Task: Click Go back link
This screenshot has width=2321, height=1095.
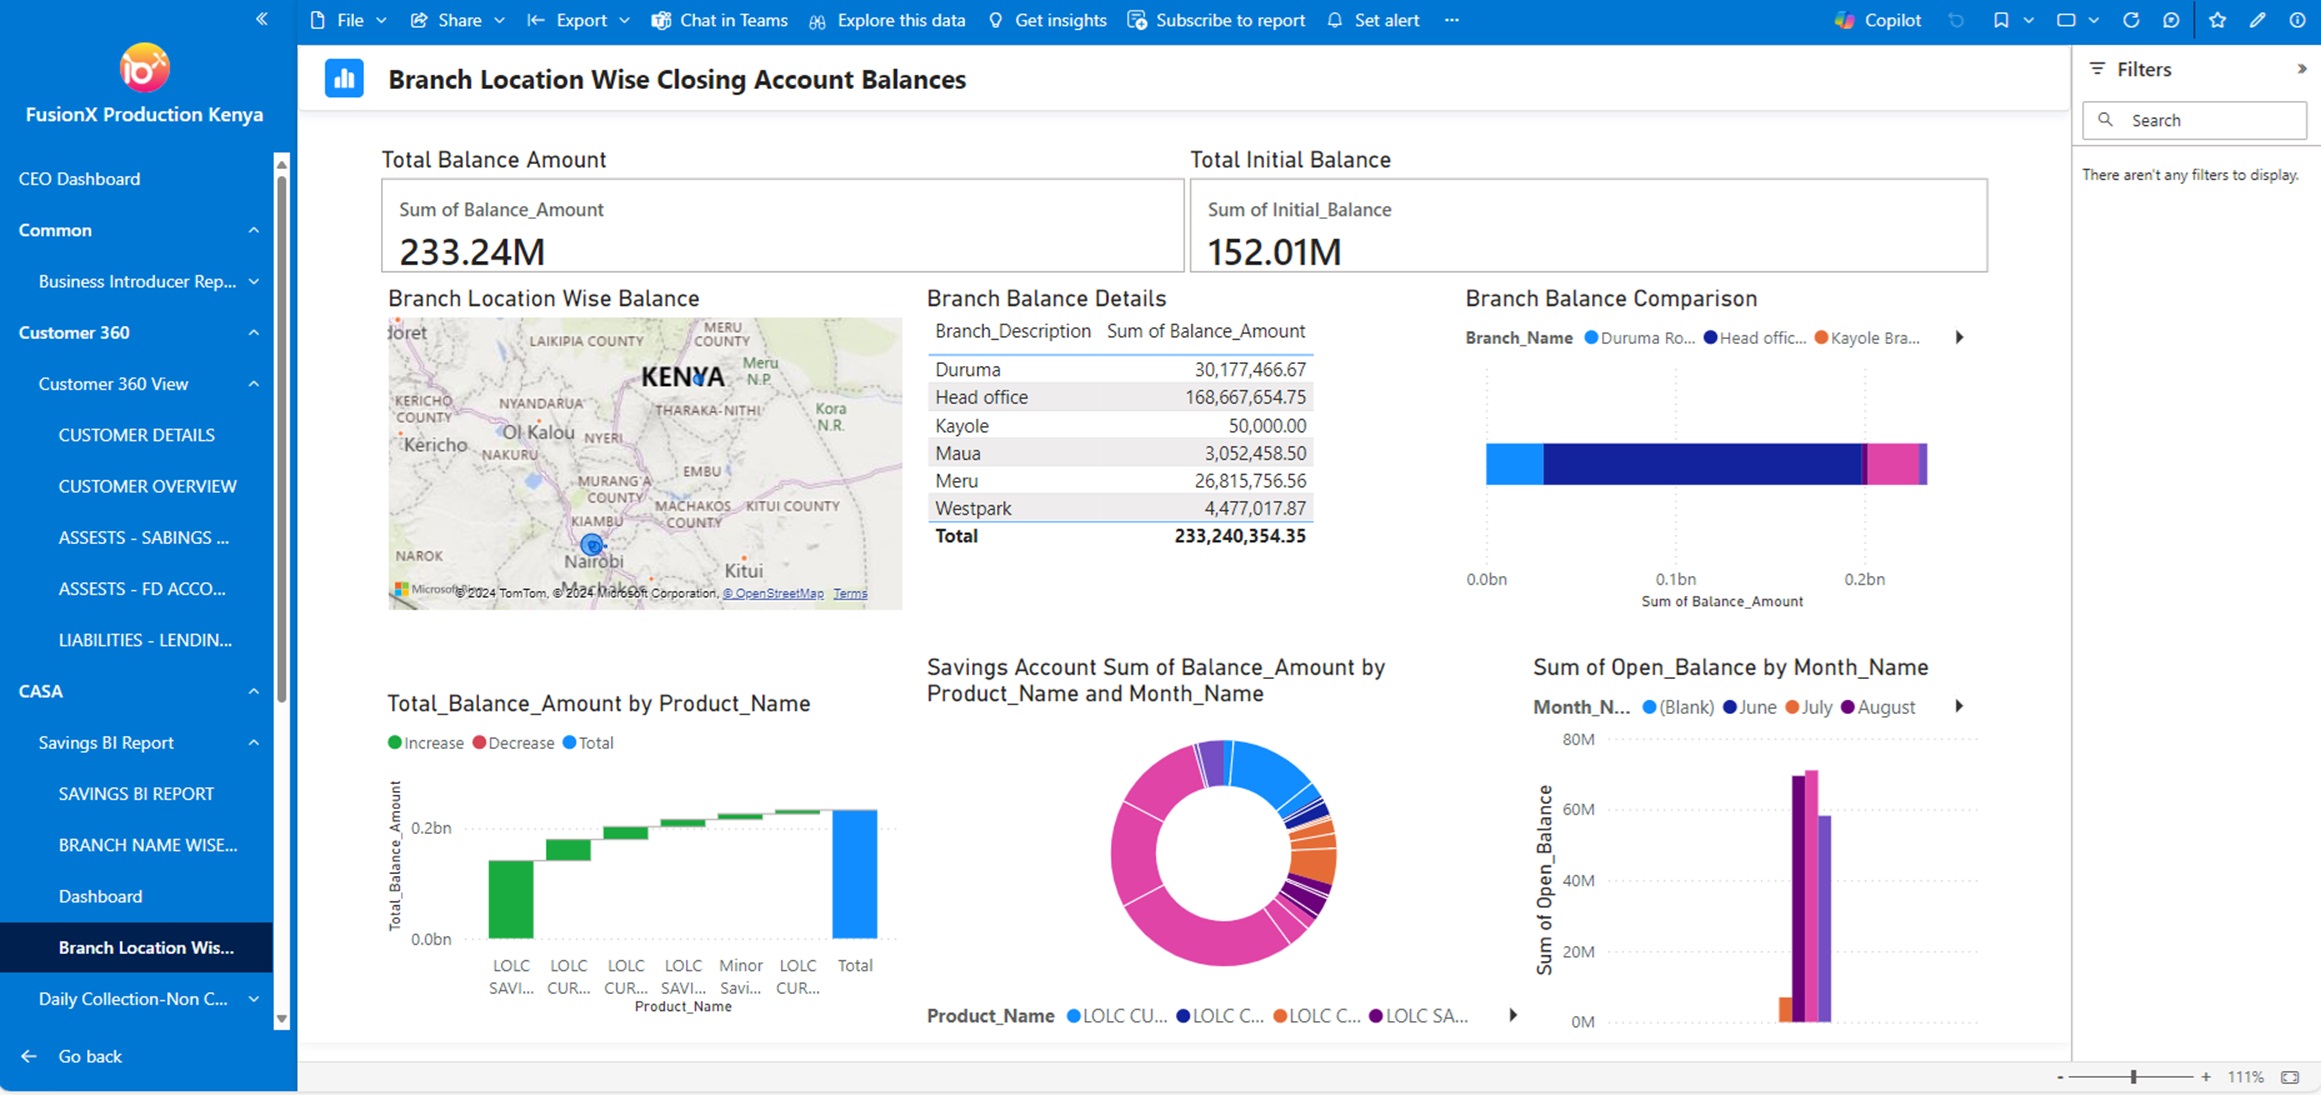Action: pos(89,1056)
